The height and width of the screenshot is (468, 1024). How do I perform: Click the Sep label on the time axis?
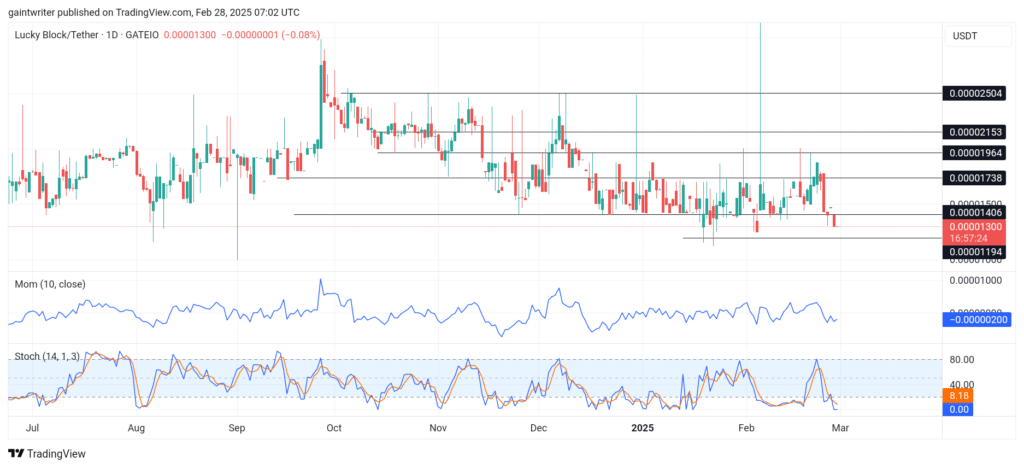[237, 429]
